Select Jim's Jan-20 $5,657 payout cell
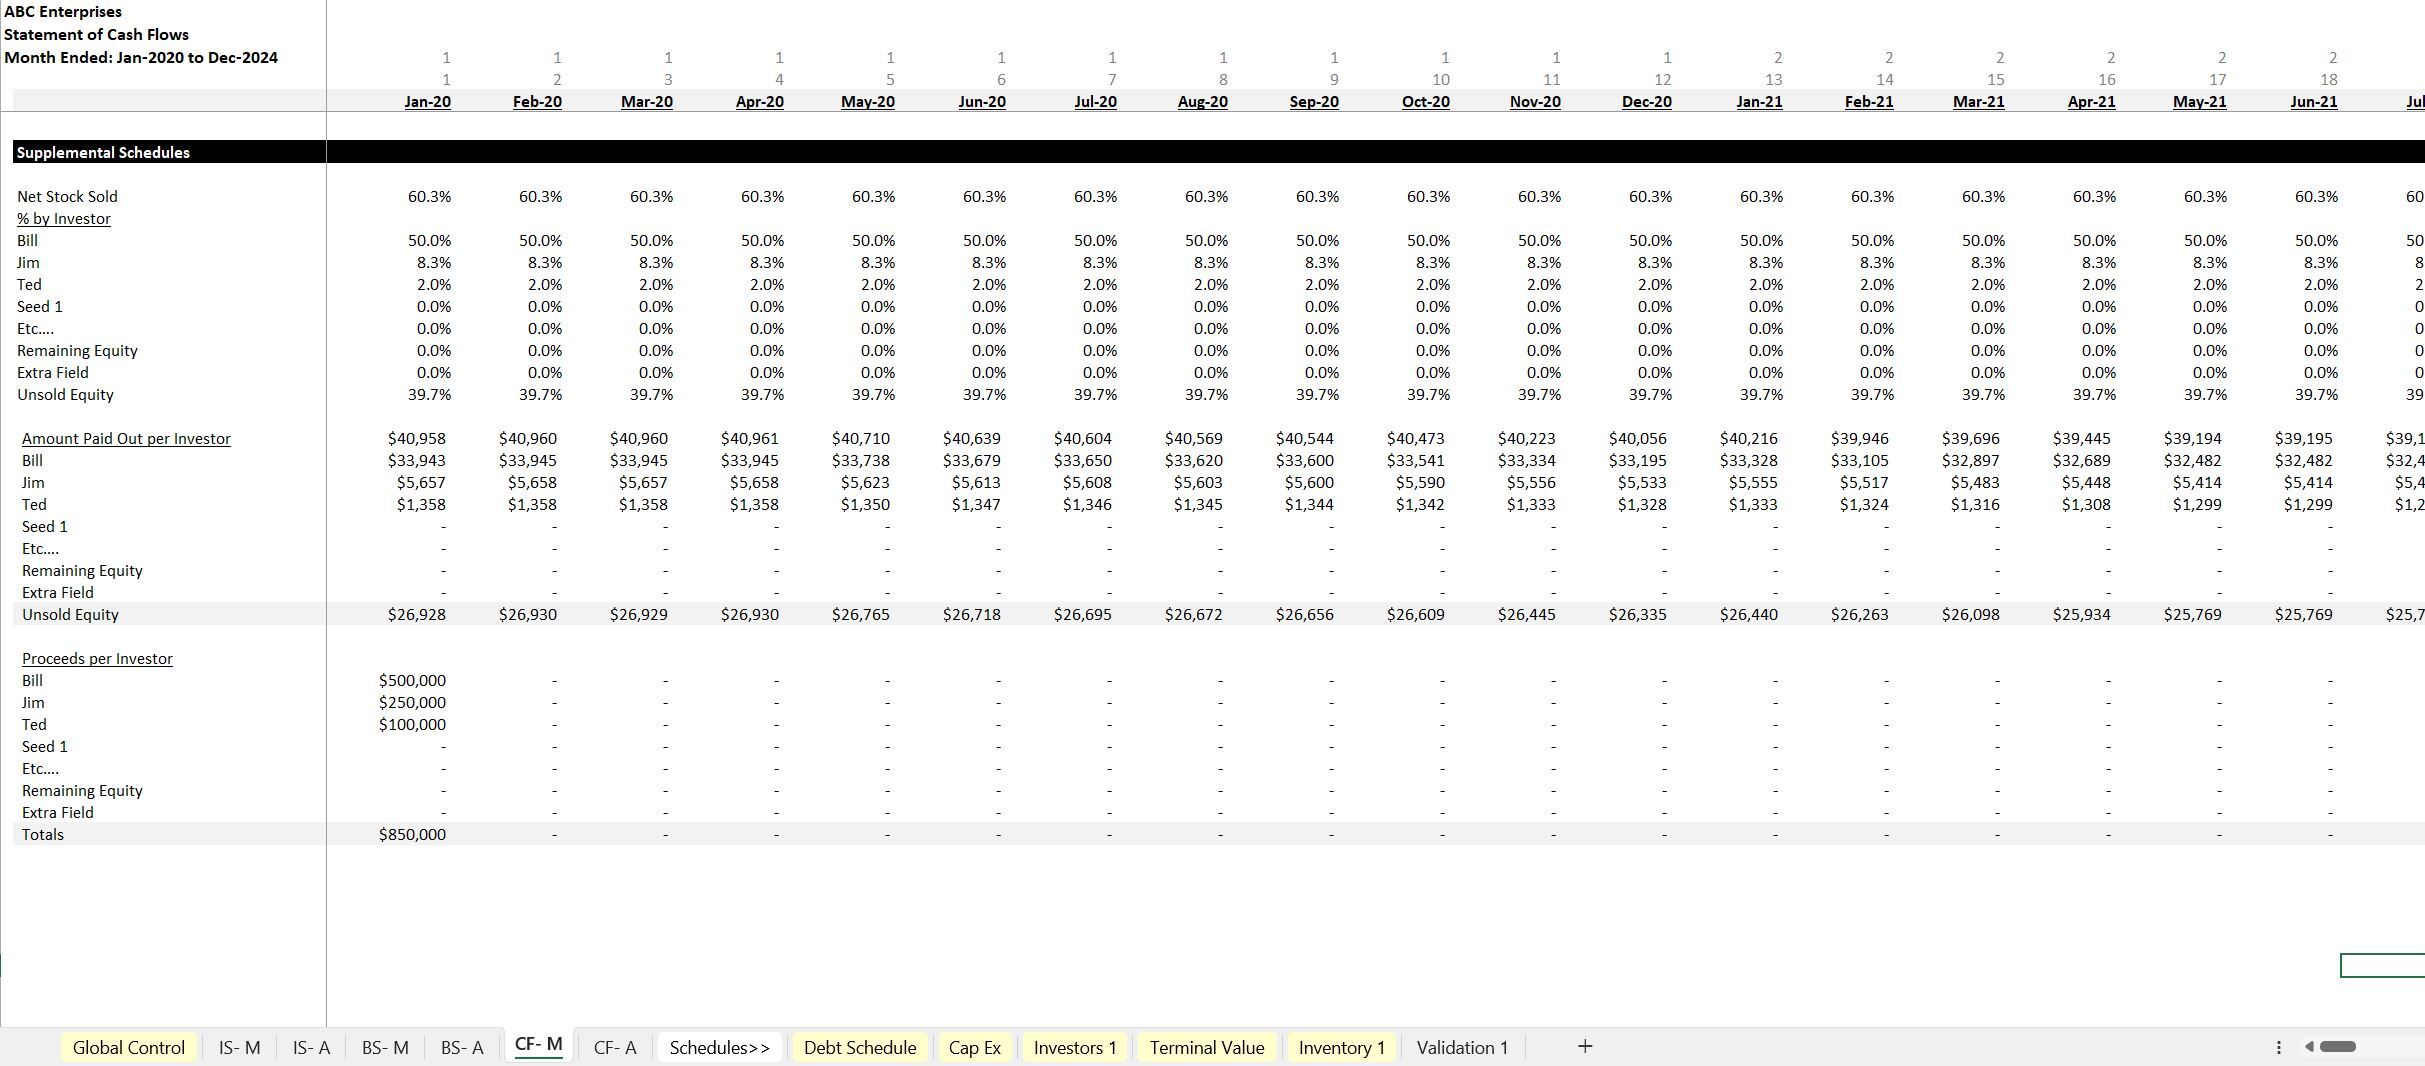2425x1066 pixels. [421, 483]
